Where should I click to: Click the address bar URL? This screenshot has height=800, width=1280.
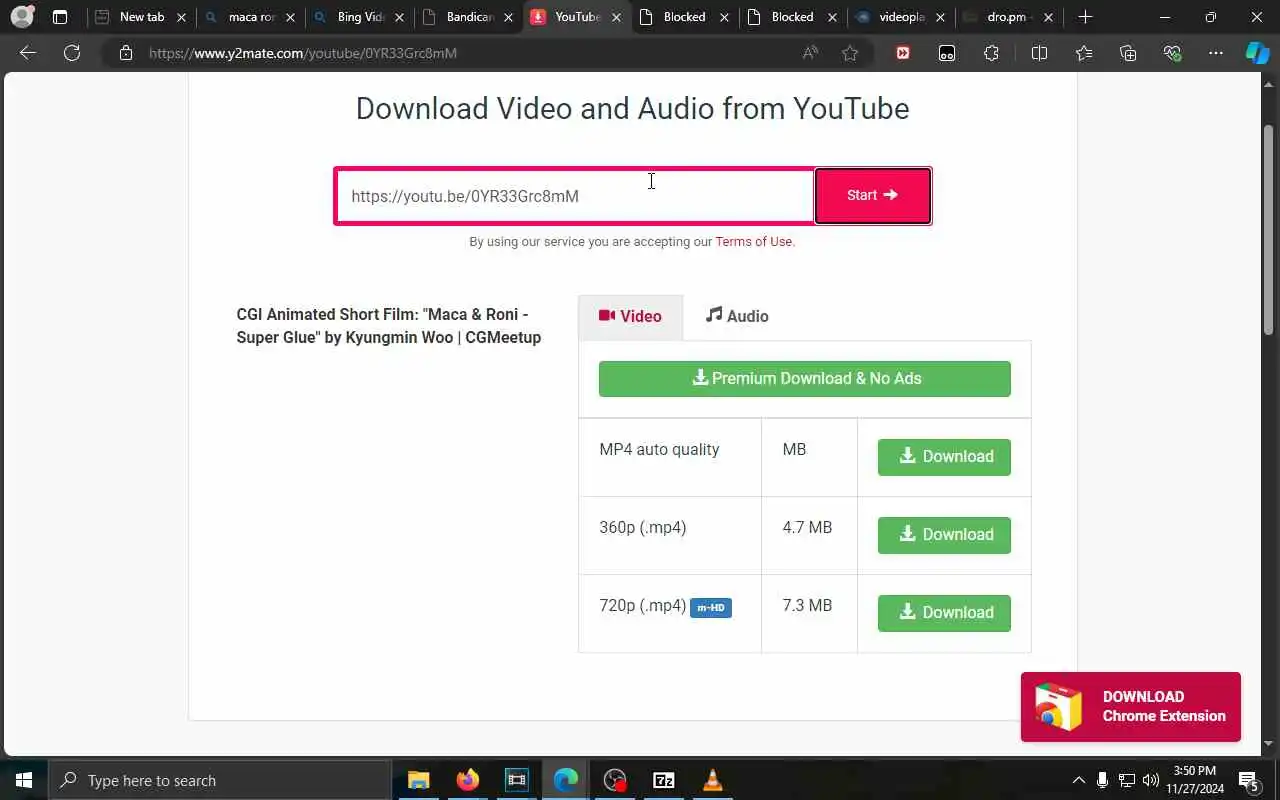click(x=303, y=53)
